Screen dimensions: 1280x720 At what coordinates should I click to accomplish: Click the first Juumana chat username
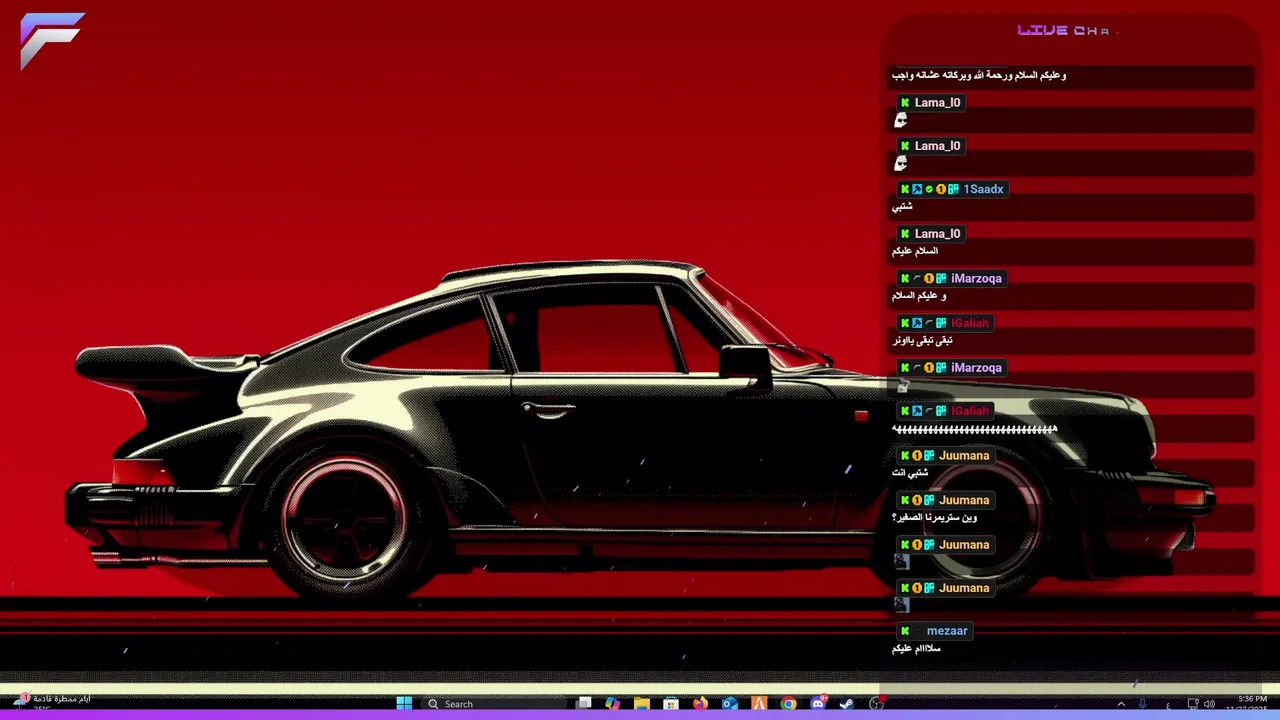pos(964,455)
